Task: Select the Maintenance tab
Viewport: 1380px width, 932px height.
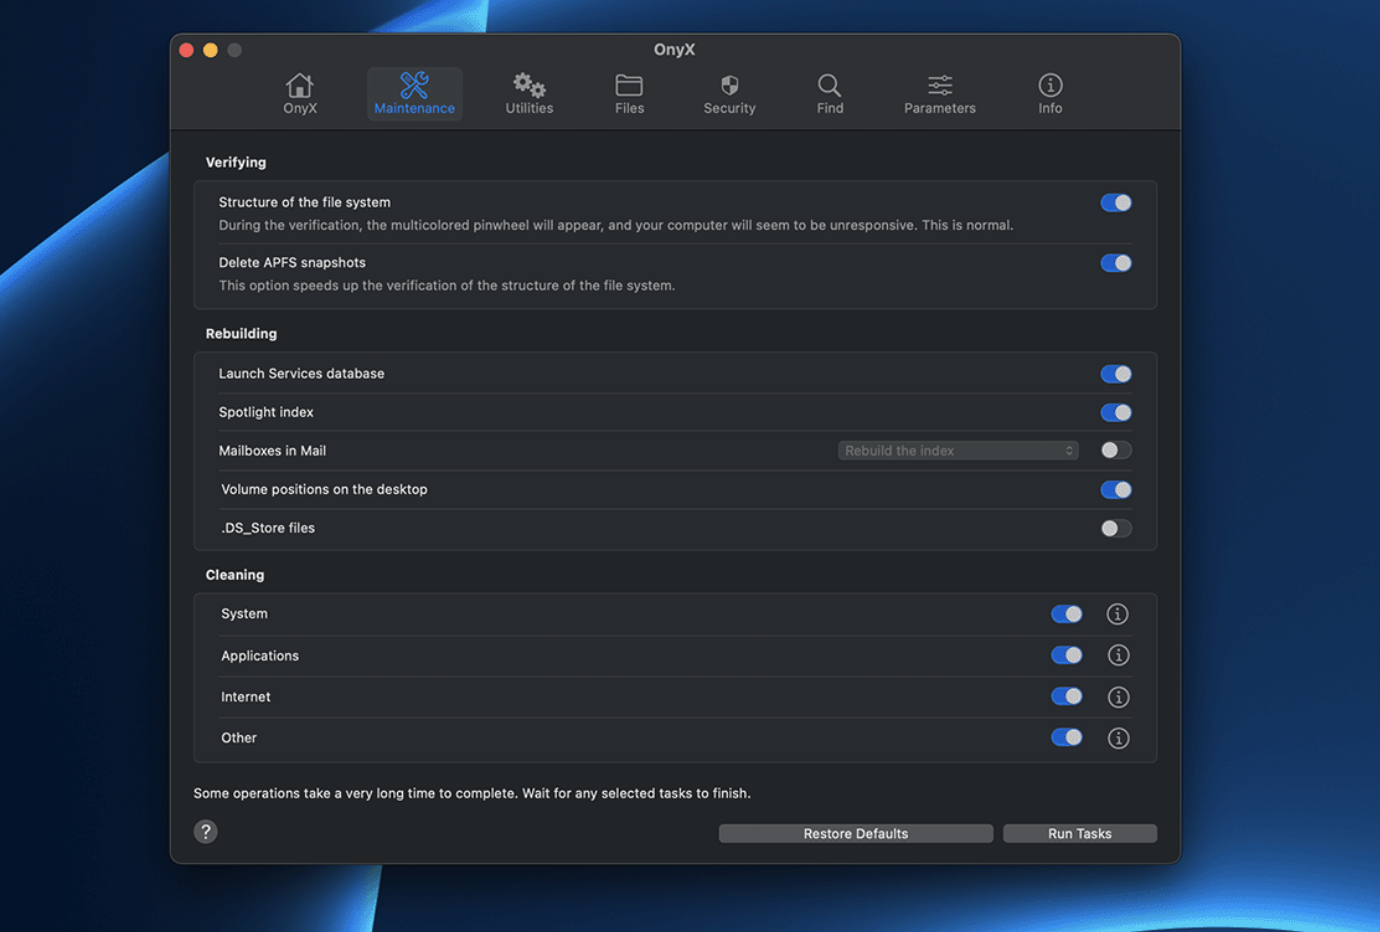Action: coord(414,94)
